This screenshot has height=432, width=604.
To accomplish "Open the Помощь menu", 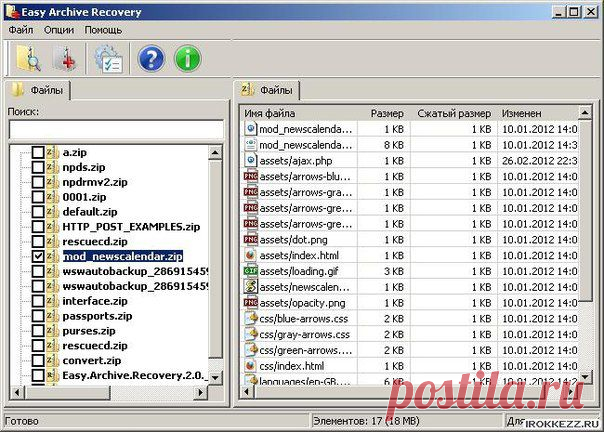I will tap(103, 30).
